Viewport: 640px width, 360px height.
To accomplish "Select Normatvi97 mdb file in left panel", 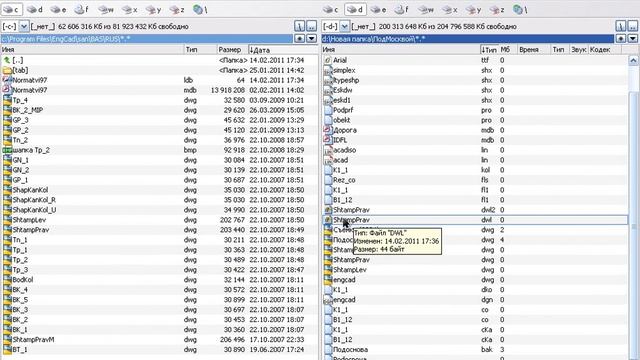I will (159, 90).
